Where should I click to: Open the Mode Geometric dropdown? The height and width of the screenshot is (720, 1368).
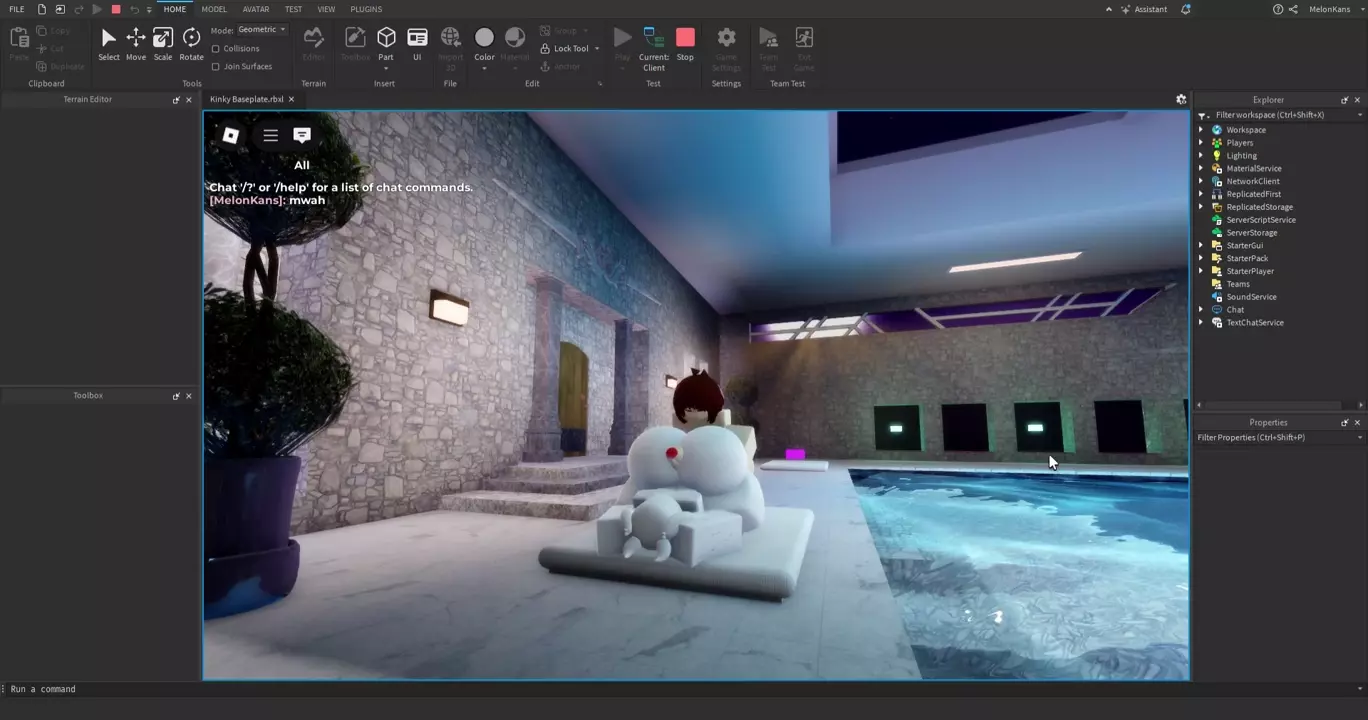tap(262, 30)
